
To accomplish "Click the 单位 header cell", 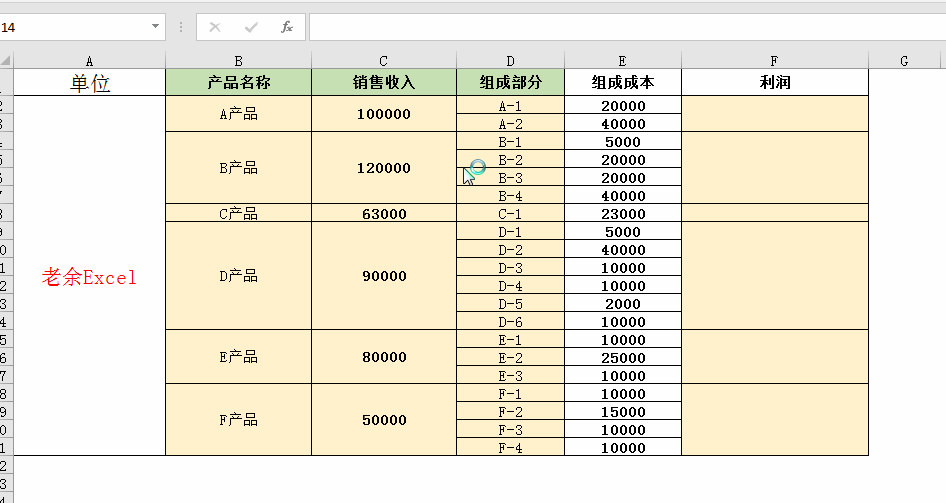I will point(89,82).
